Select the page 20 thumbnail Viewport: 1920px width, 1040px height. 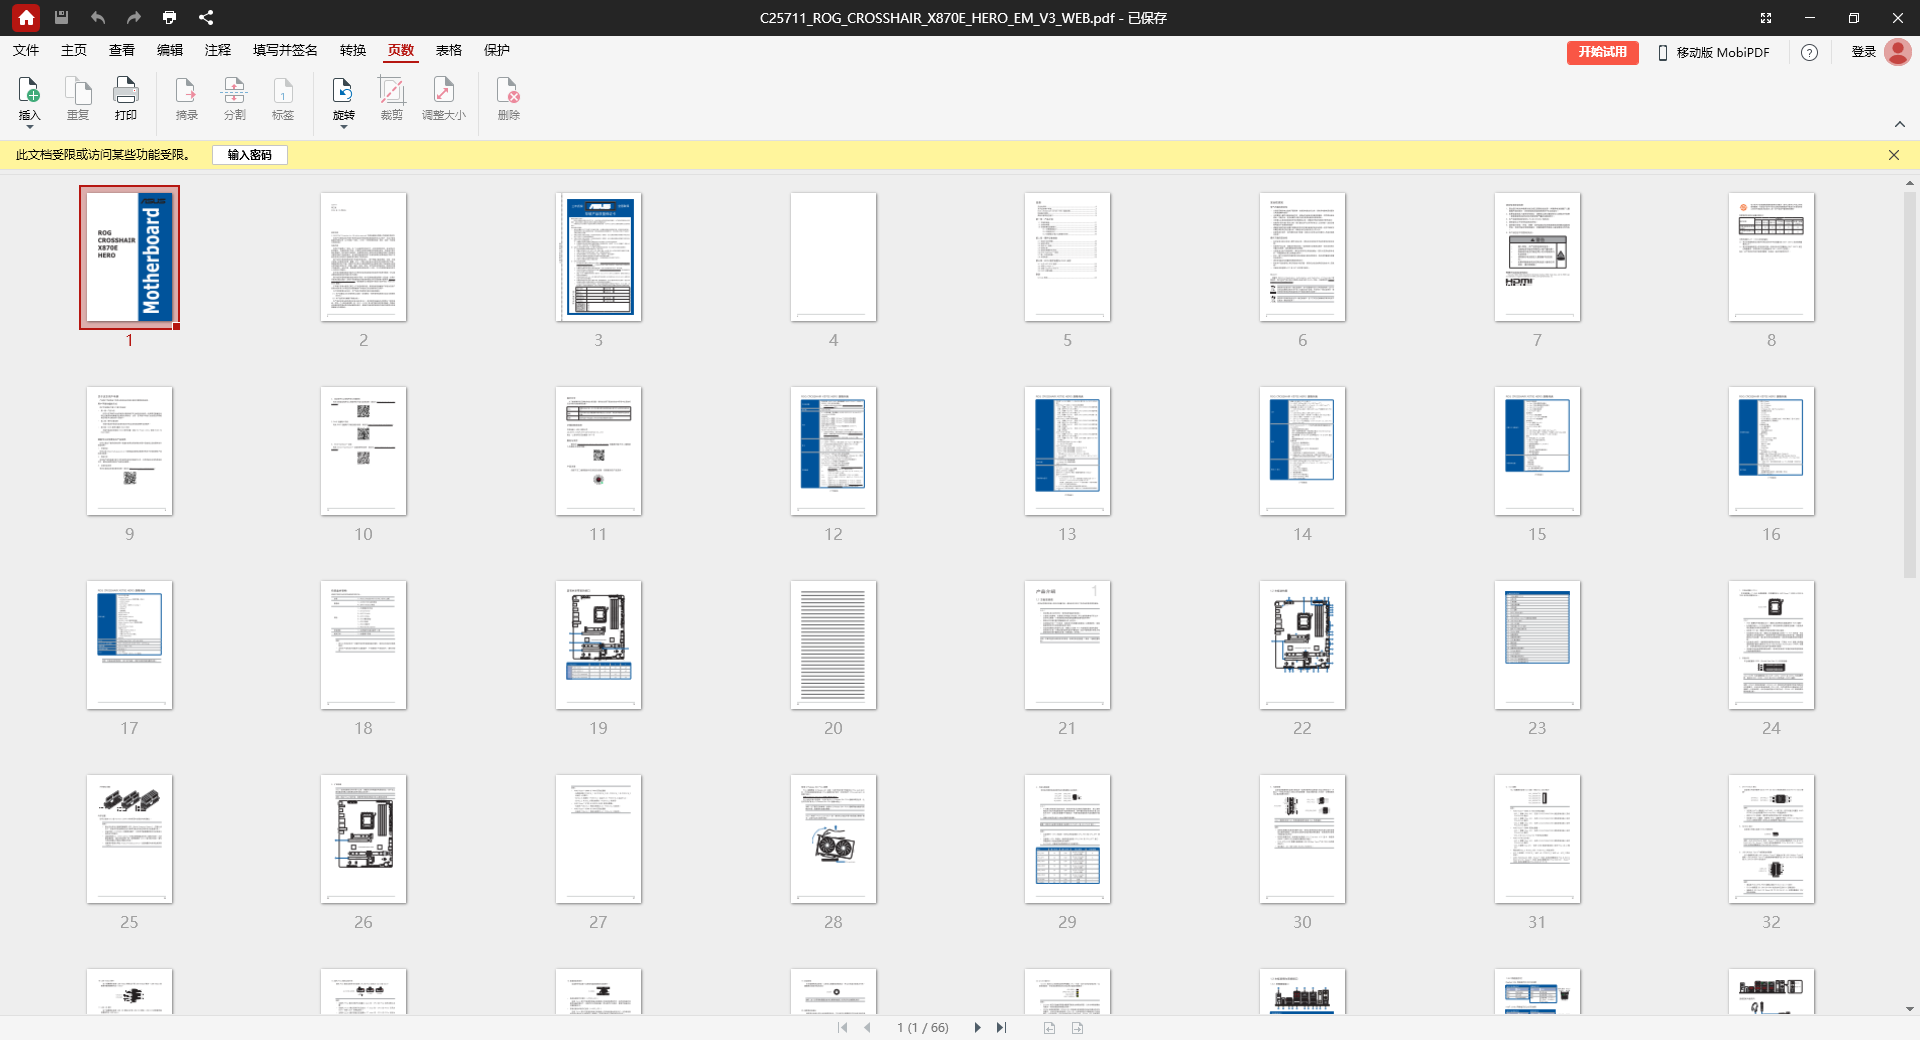833,645
